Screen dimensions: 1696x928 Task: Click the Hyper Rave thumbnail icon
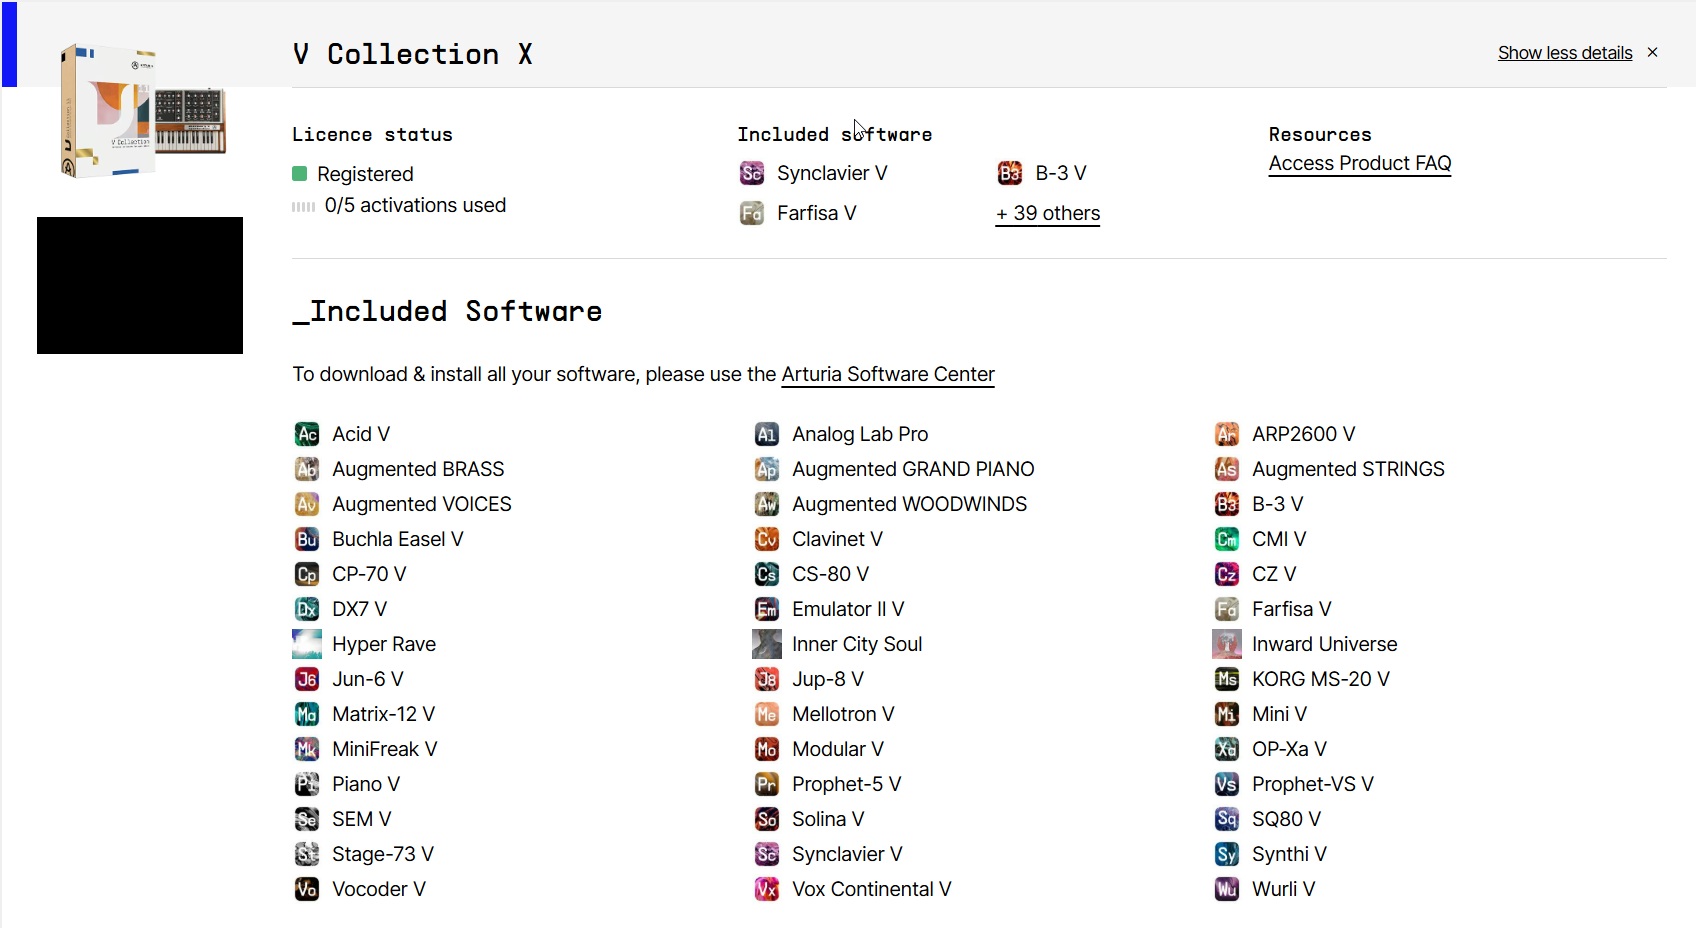click(307, 644)
